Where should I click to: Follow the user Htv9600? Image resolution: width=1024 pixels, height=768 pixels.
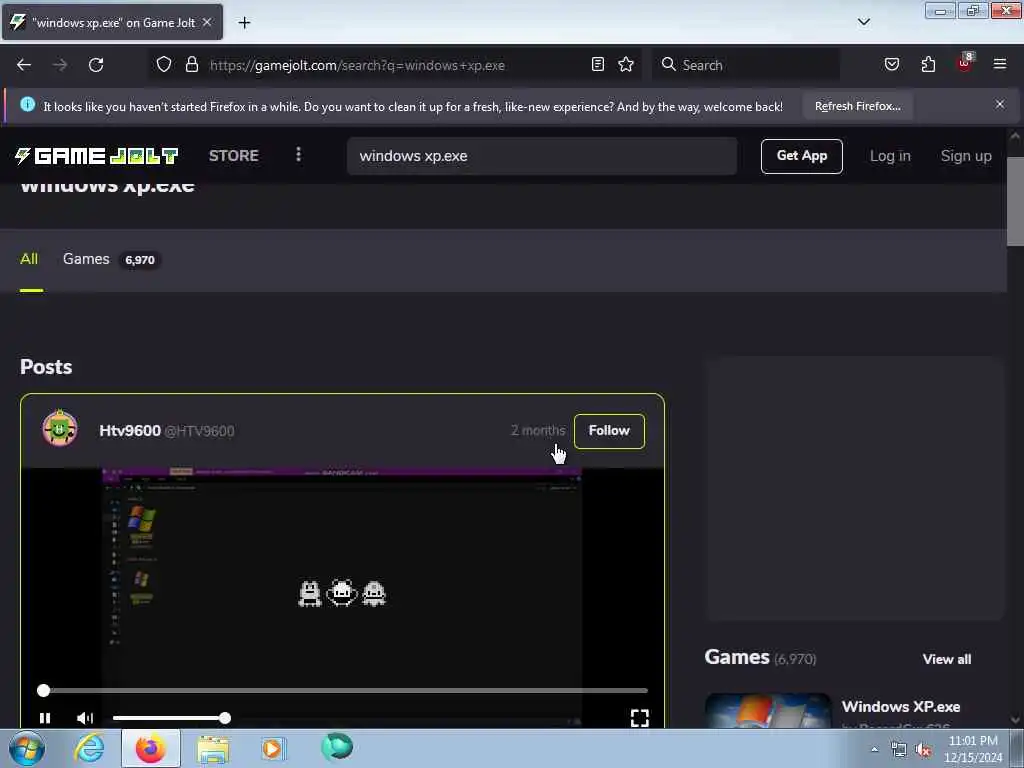tap(609, 431)
